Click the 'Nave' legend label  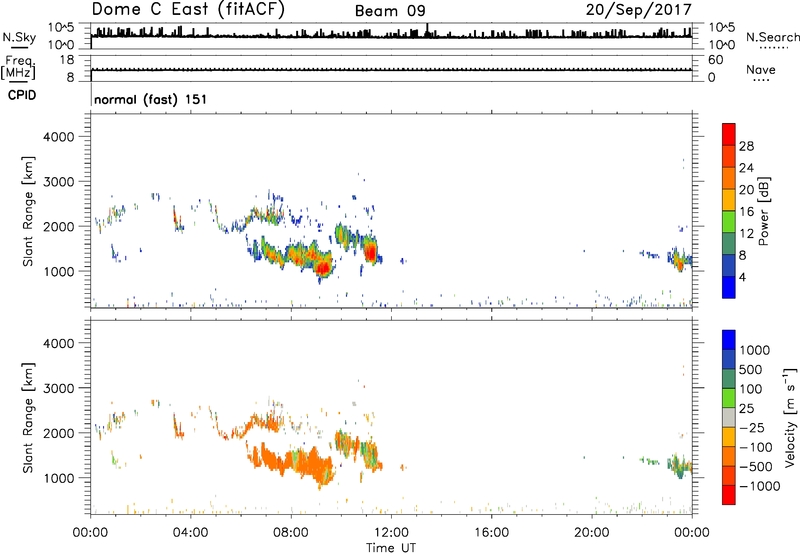click(x=761, y=69)
